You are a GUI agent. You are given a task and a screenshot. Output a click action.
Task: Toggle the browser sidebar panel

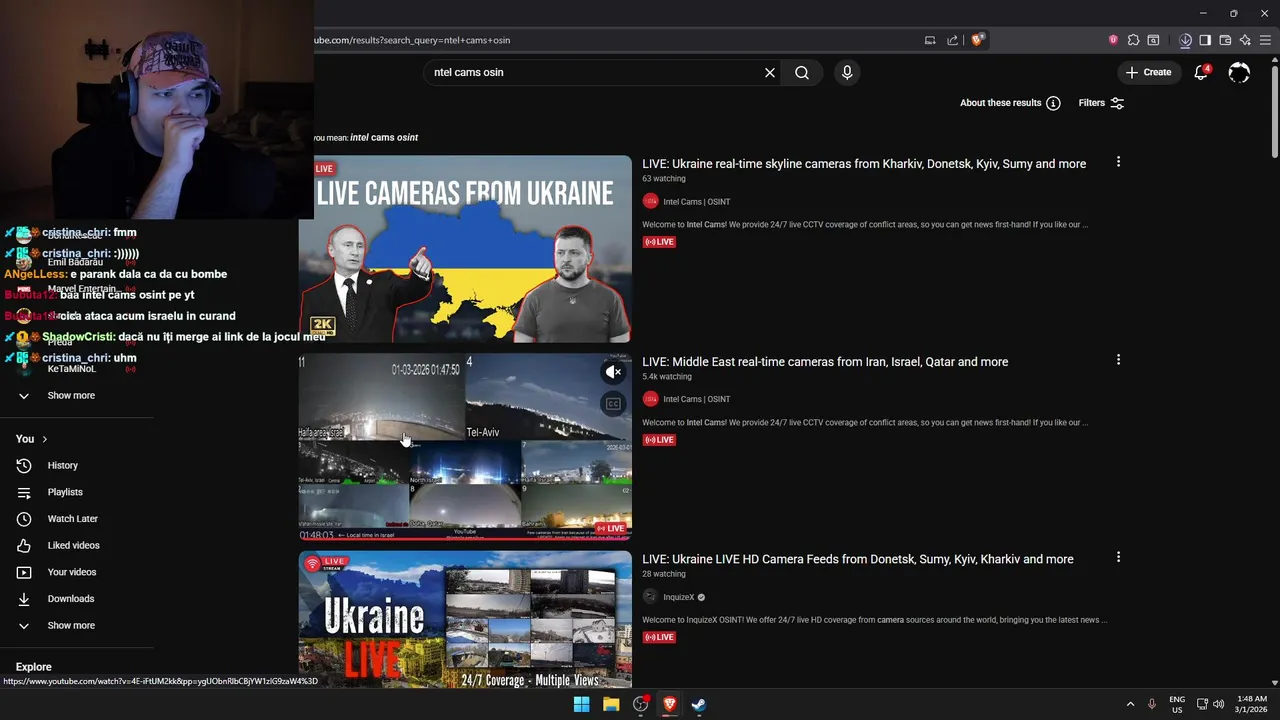[1205, 40]
